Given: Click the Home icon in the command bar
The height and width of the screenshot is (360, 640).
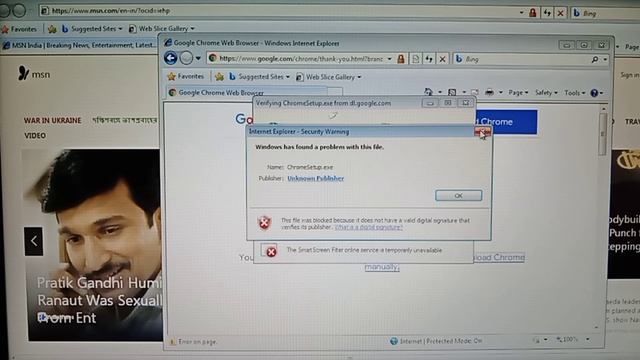Looking at the screenshot, I should pyautogui.click(x=428, y=92).
